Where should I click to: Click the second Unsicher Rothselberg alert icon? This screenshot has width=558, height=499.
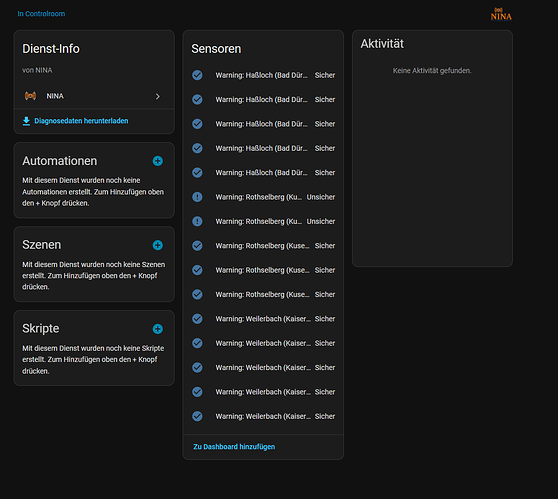coord(197,221)
